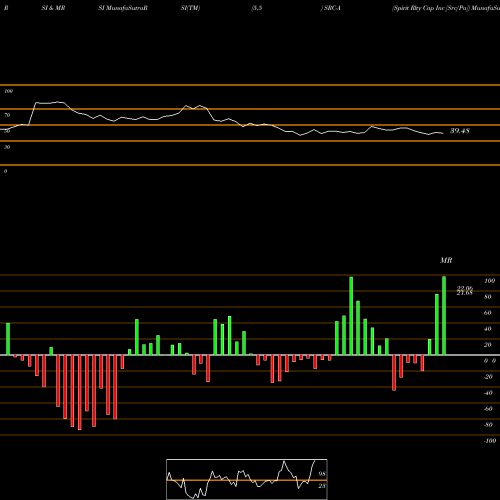This screenshot has height=500, width=500.
Task: Select the first green bar at the left edge of the histogram
Action: (8, 339)
